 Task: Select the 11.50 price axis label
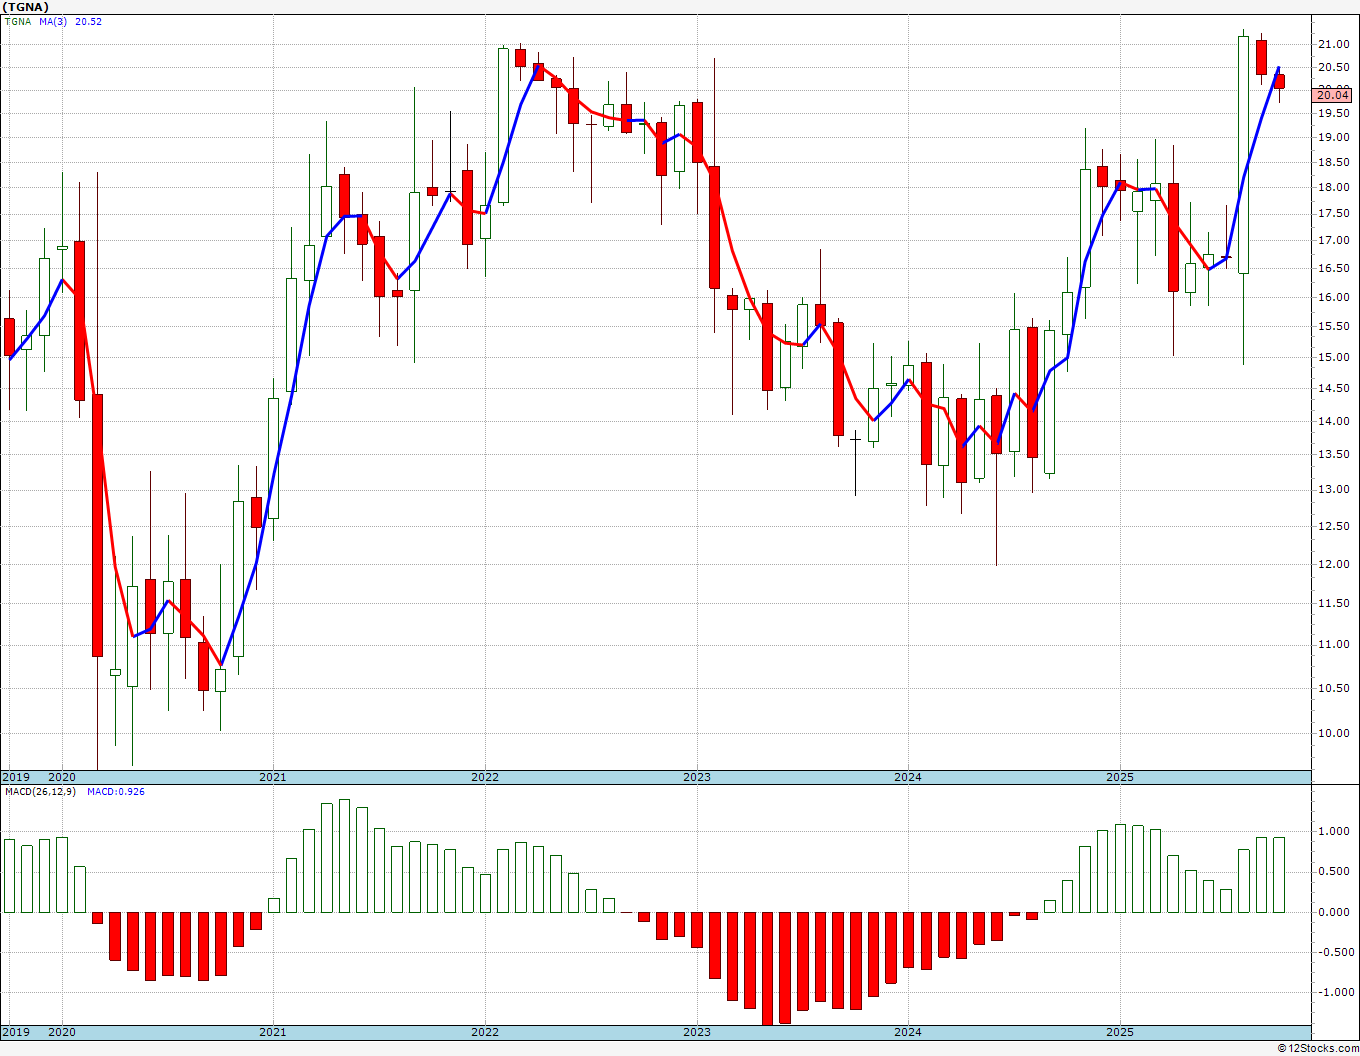tap(1332, 604)
